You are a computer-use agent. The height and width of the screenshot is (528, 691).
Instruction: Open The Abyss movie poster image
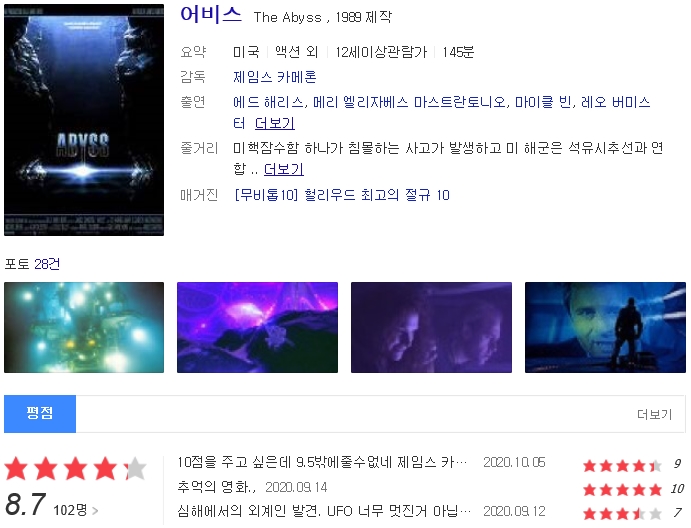[84, 120]
